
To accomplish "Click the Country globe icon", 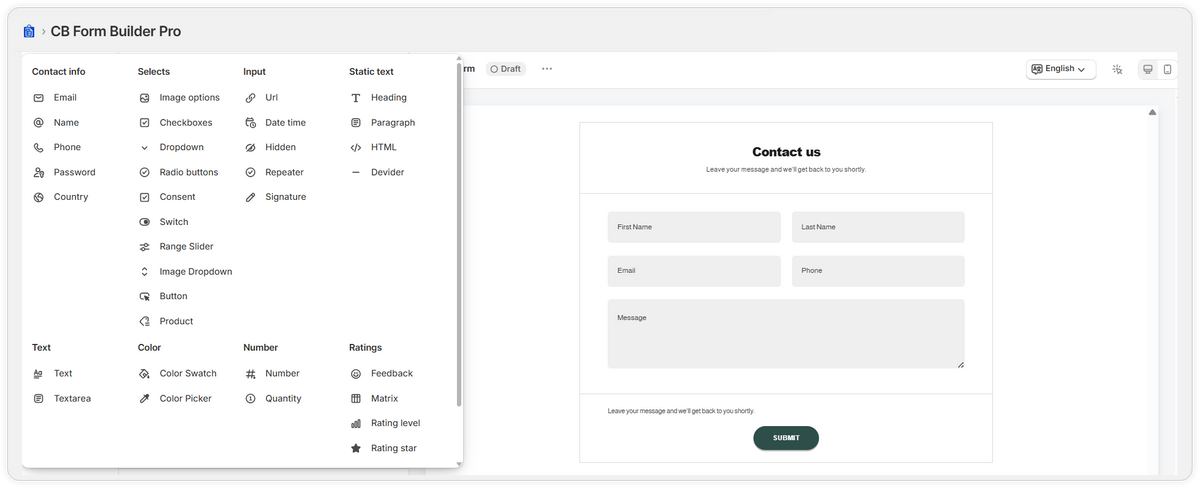I will tap(38, 197).
